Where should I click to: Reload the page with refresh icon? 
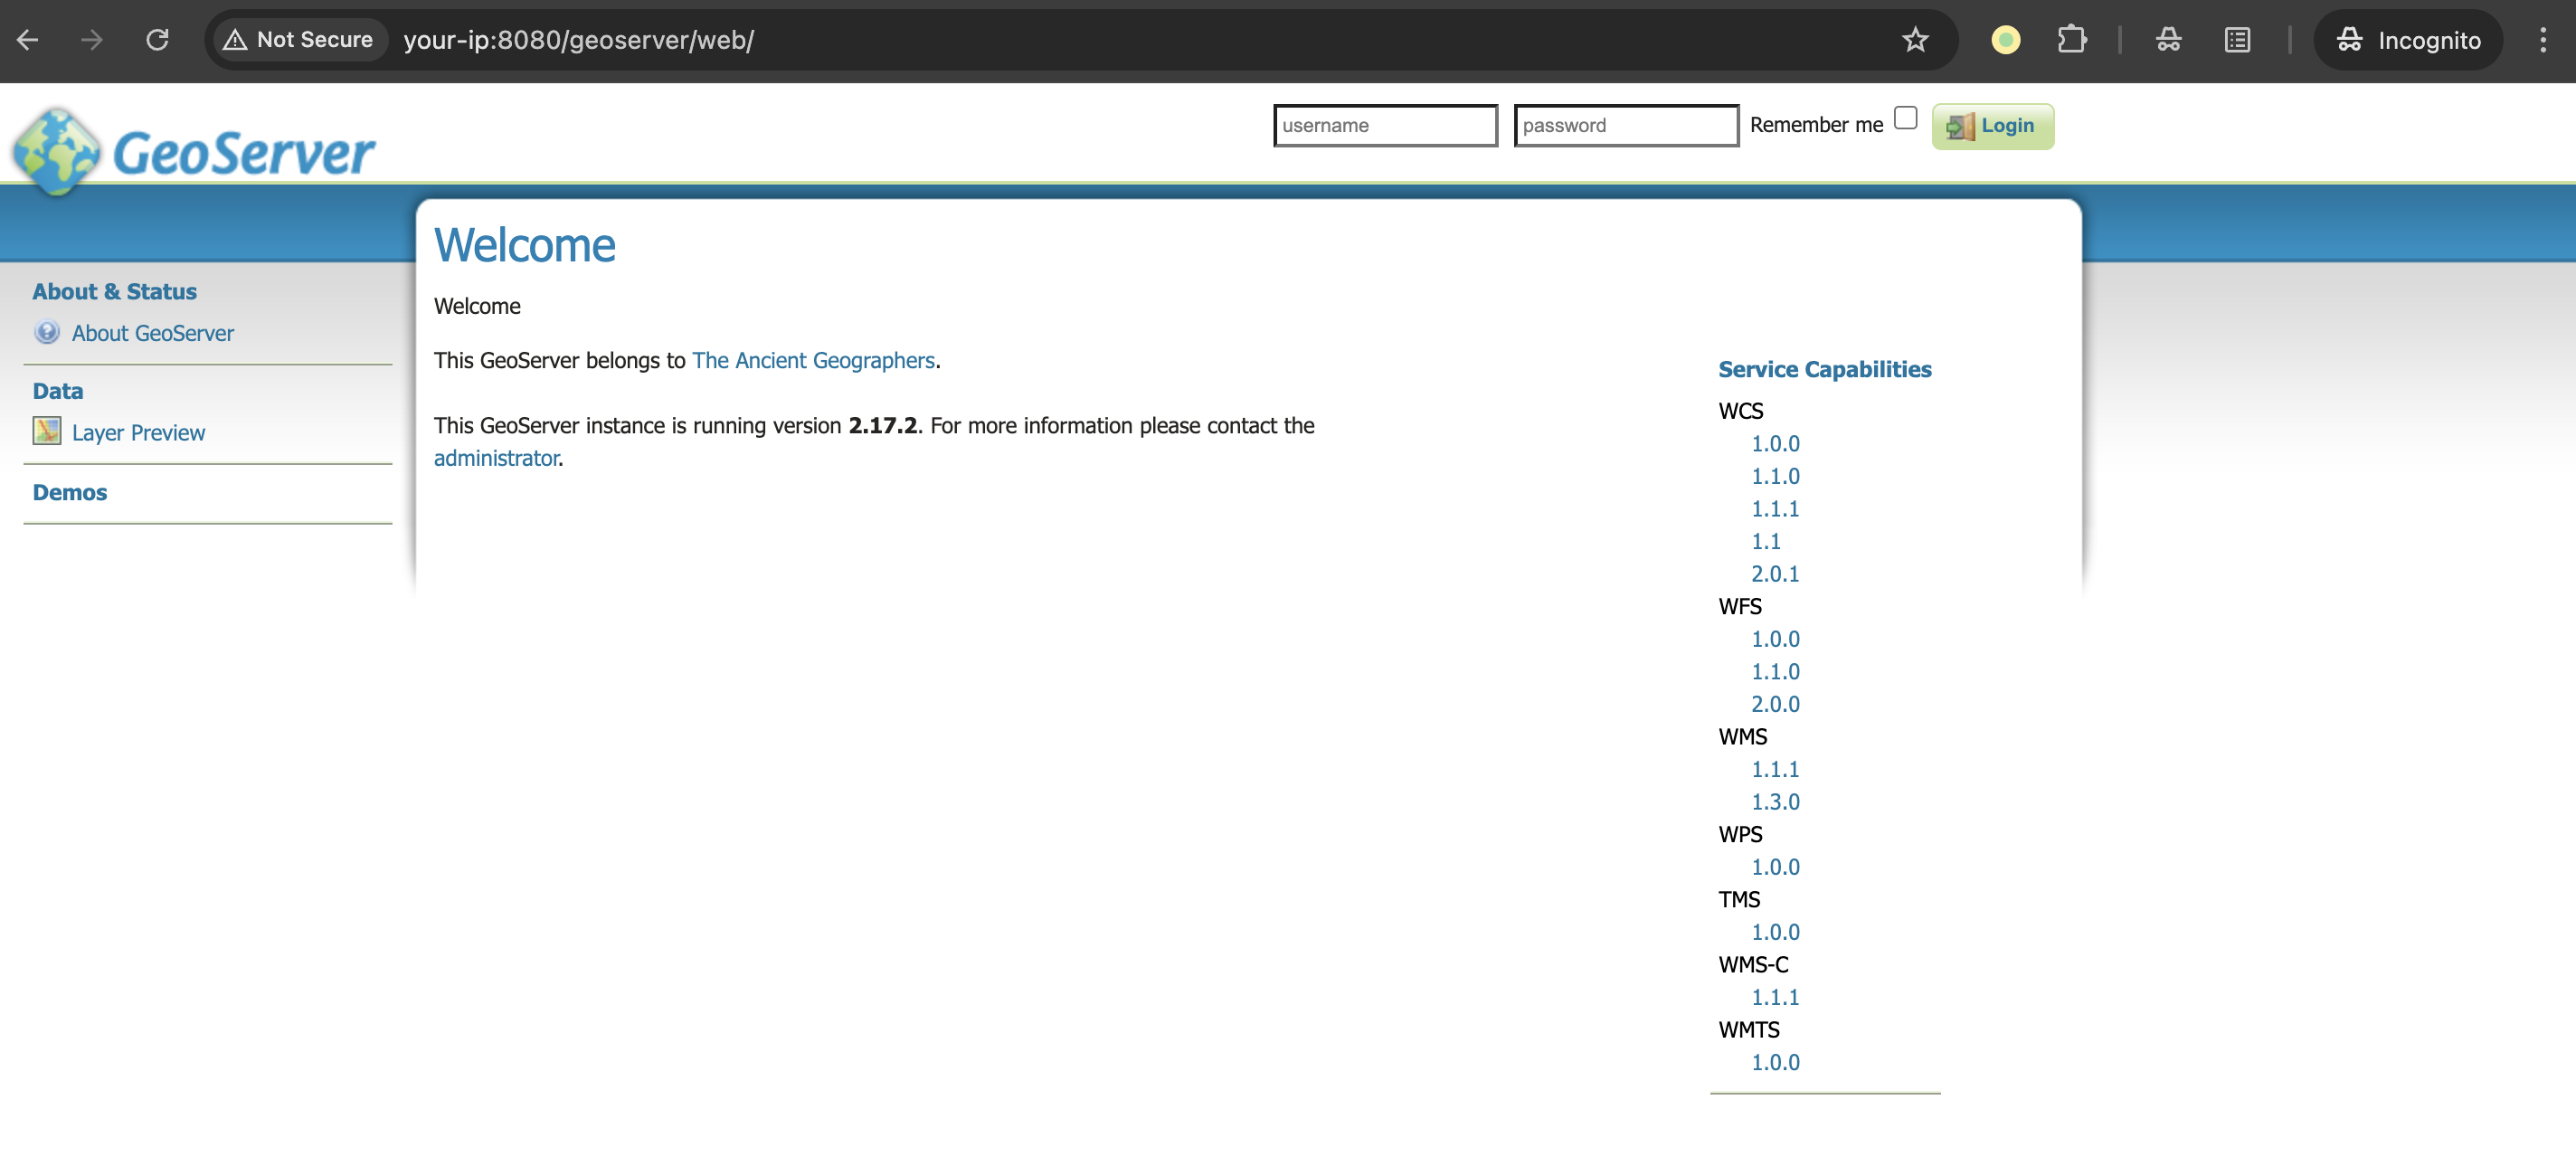click(x=157, y=40)
